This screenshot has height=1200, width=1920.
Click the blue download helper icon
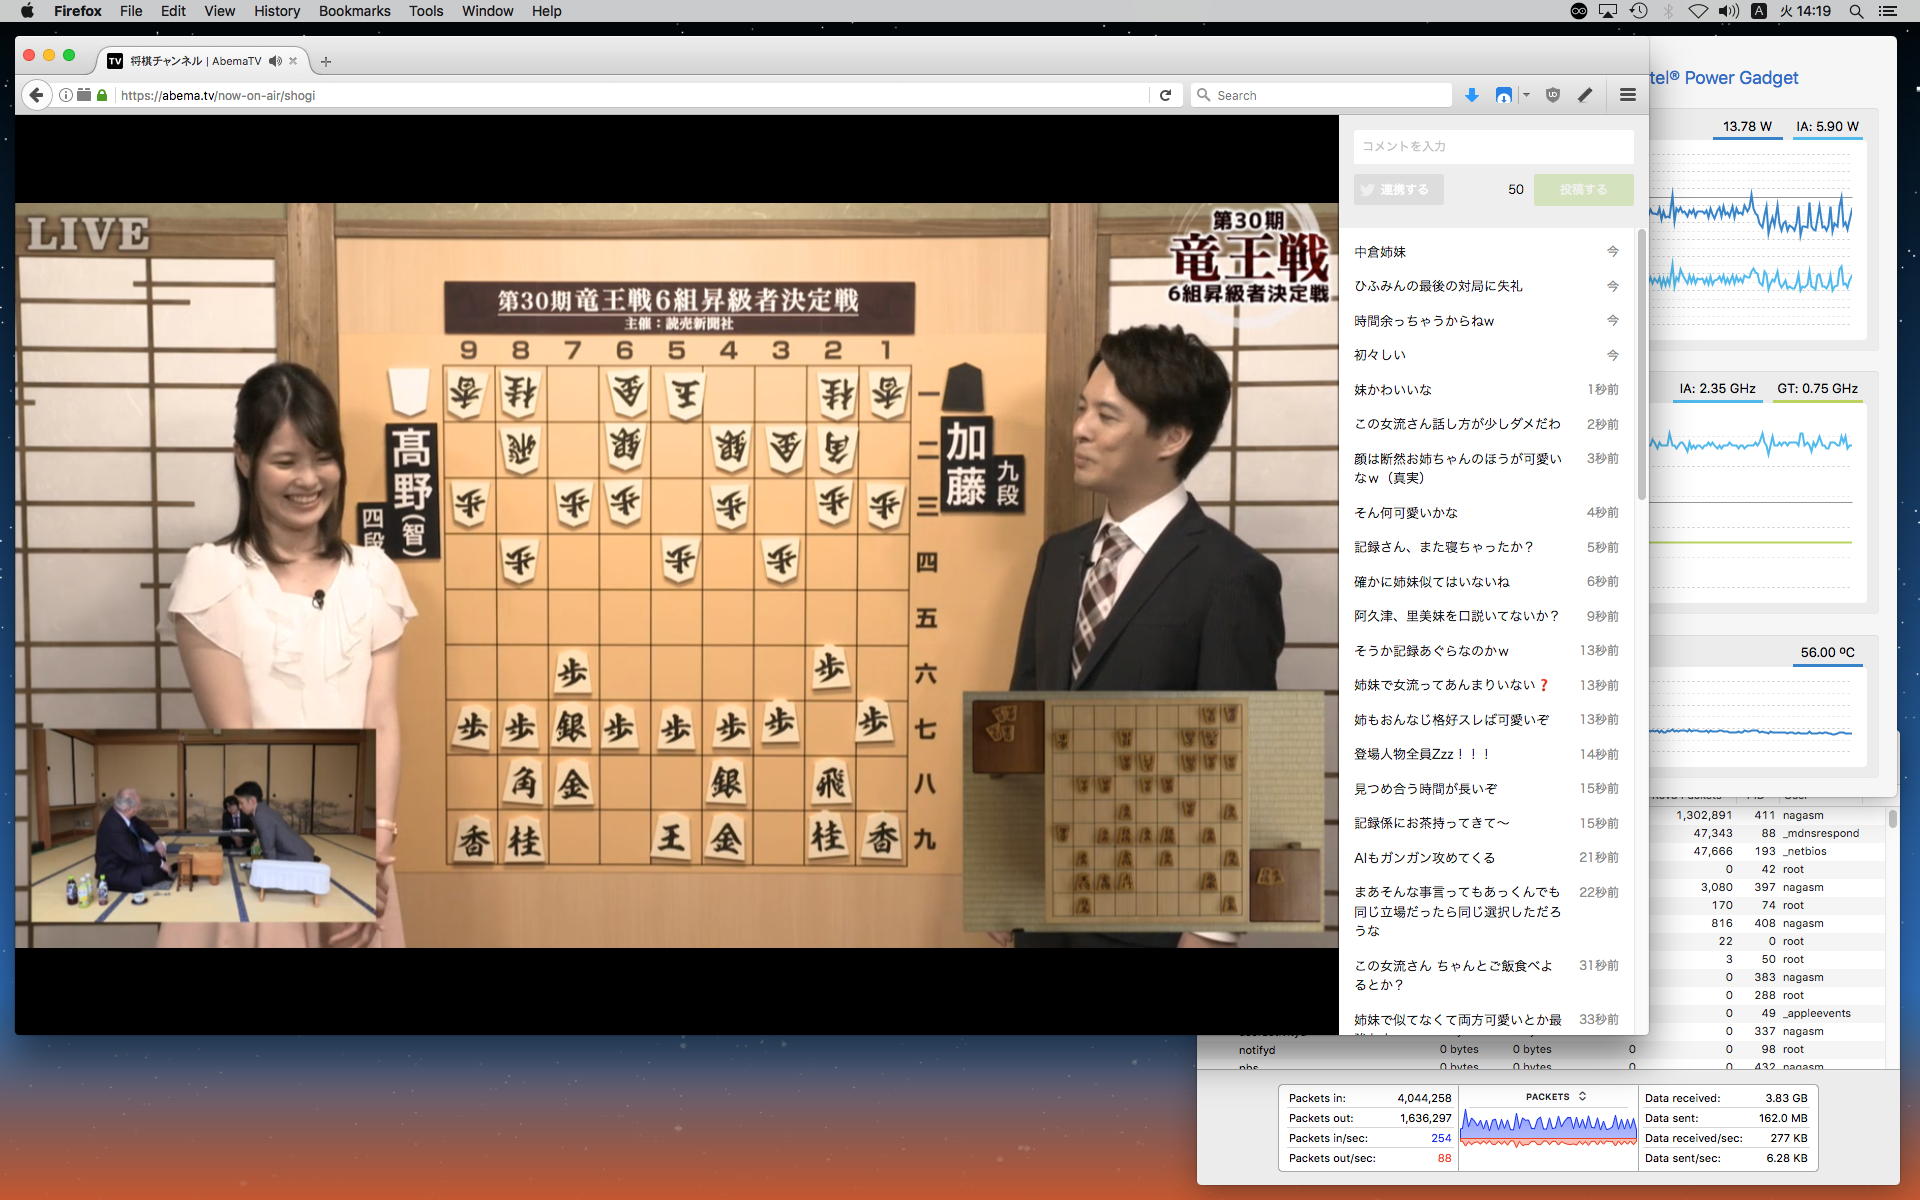[1503, 95]
